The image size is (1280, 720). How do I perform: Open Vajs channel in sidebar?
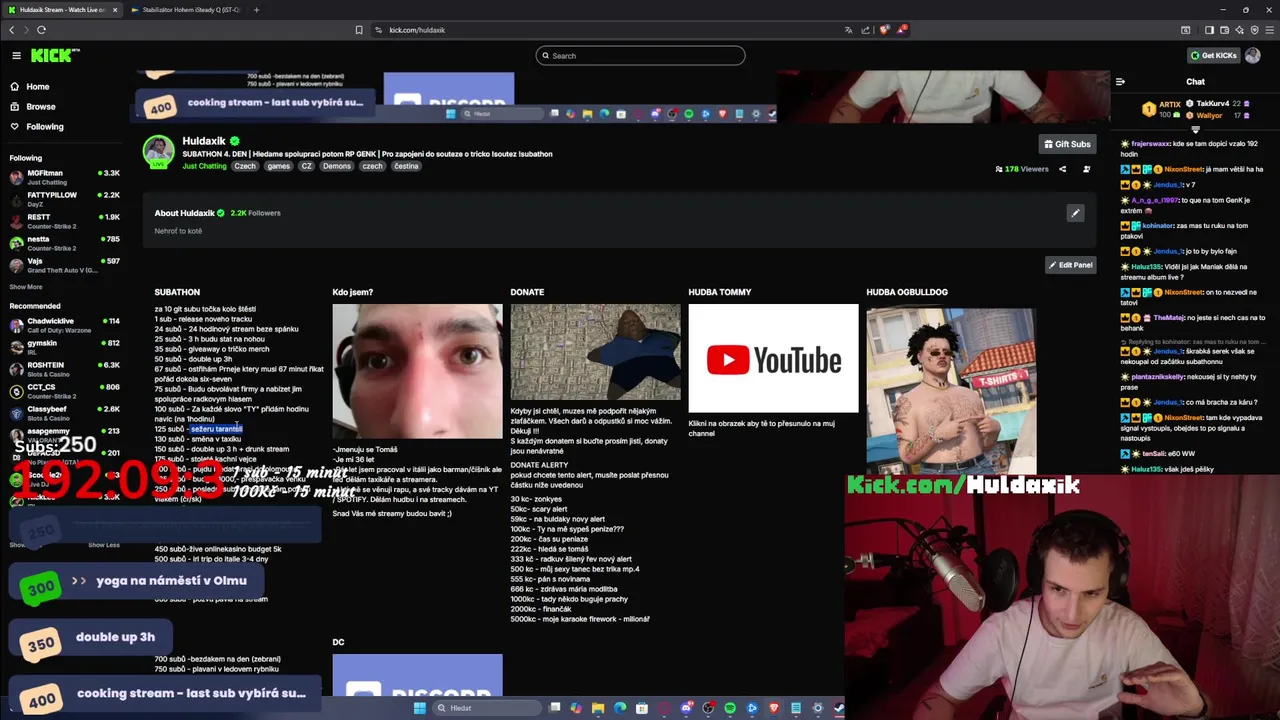pos(64,265)
